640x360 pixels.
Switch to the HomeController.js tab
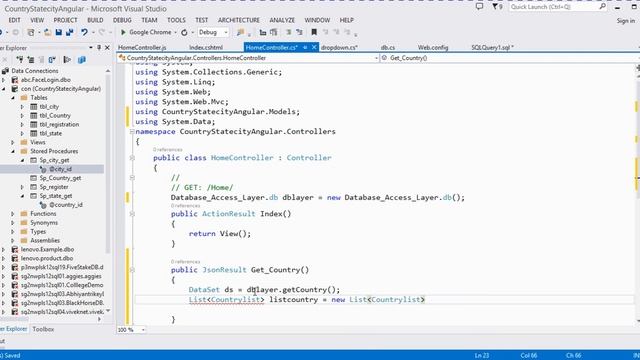(x=142, y=47)
